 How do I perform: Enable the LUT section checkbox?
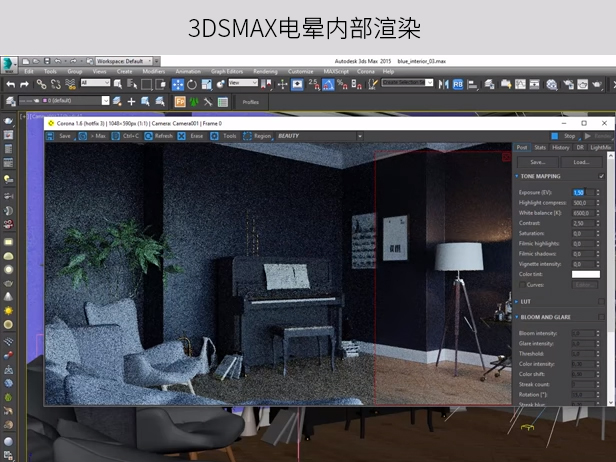click(x=602, y=301)
